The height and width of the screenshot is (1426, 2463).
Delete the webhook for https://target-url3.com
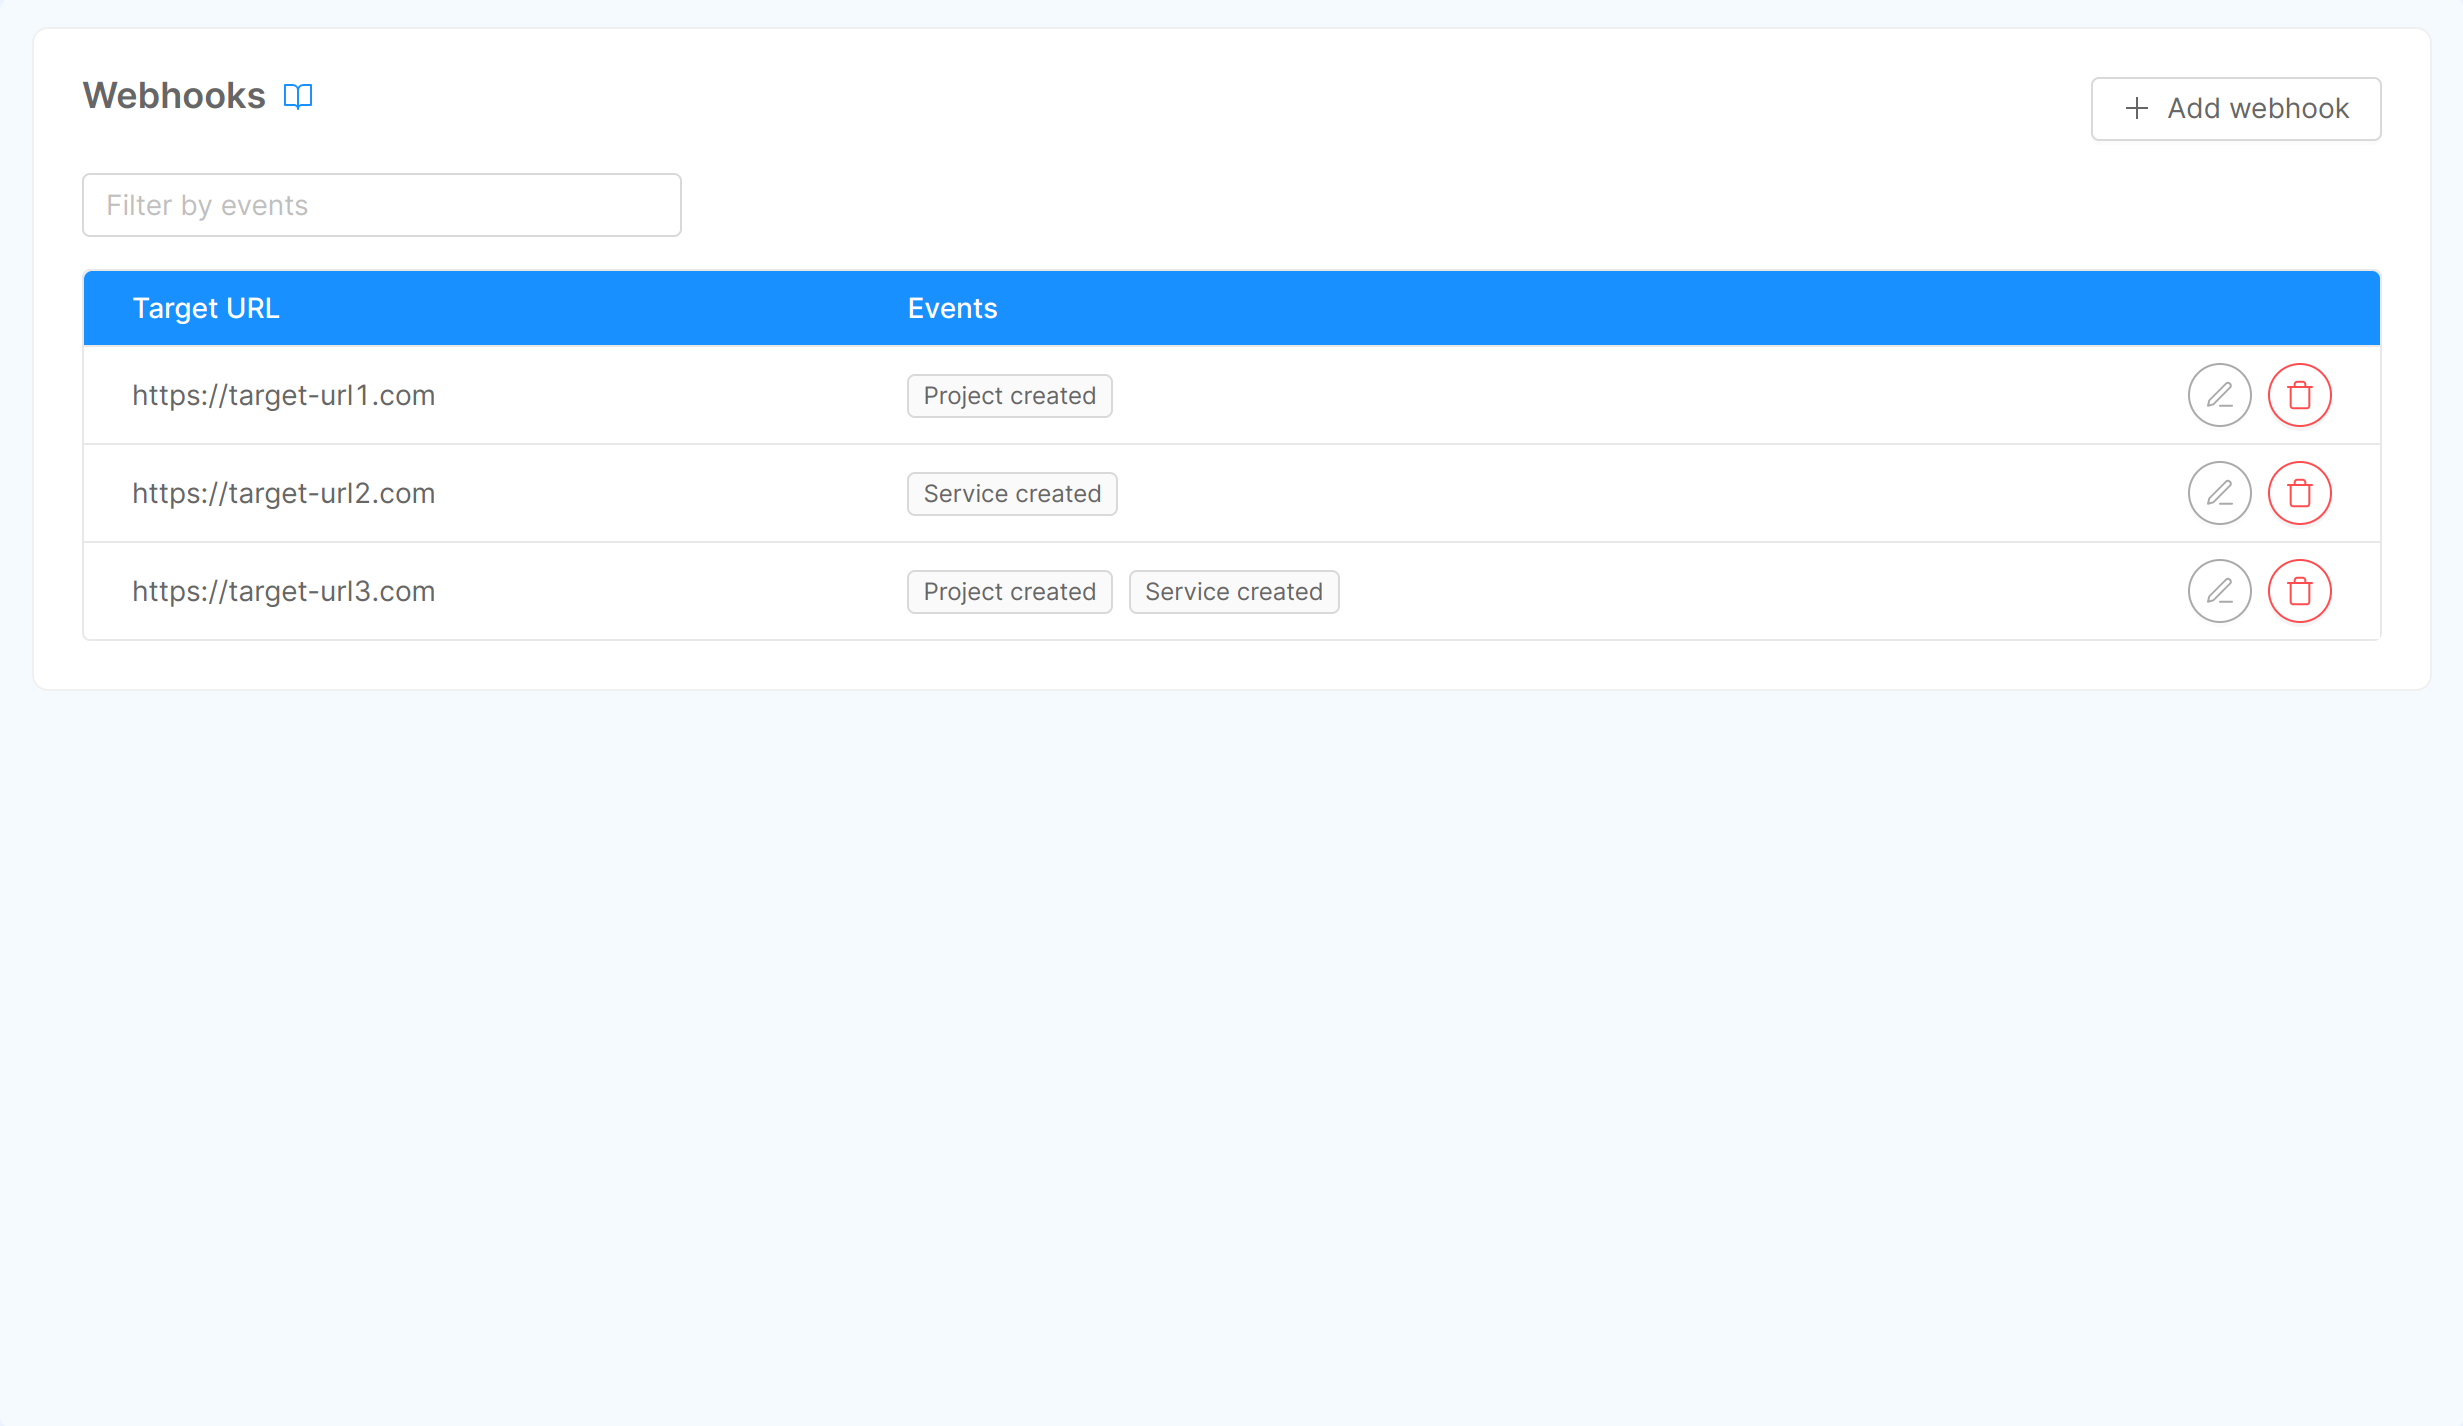2299,591
